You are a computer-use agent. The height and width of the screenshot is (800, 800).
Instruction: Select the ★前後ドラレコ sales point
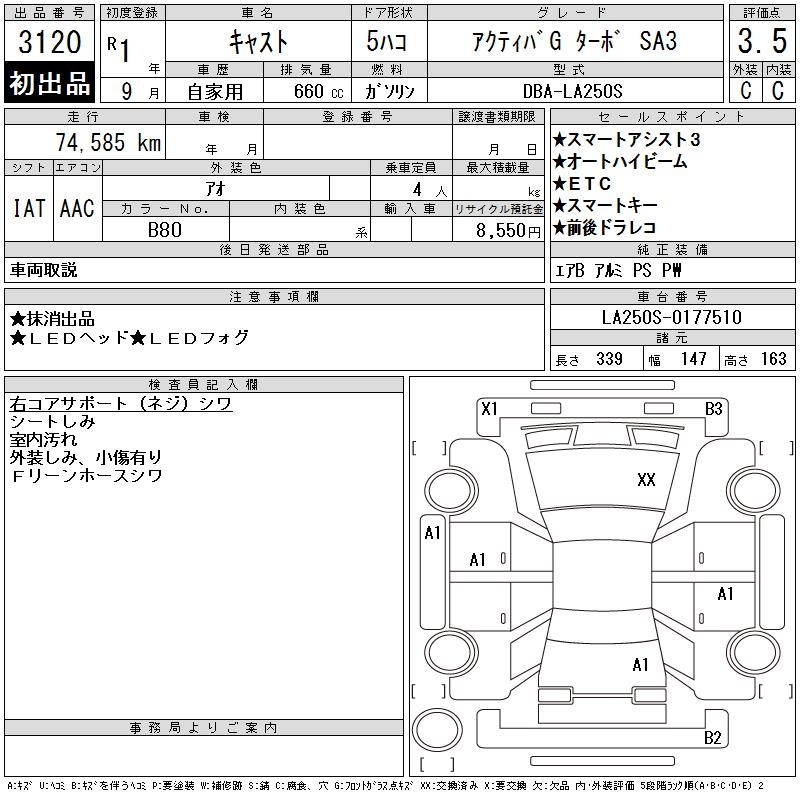[604, 228]
